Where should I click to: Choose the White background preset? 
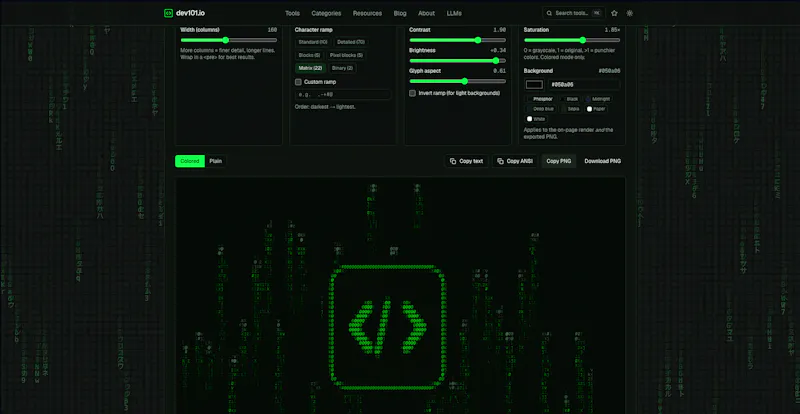click(536, 119)
